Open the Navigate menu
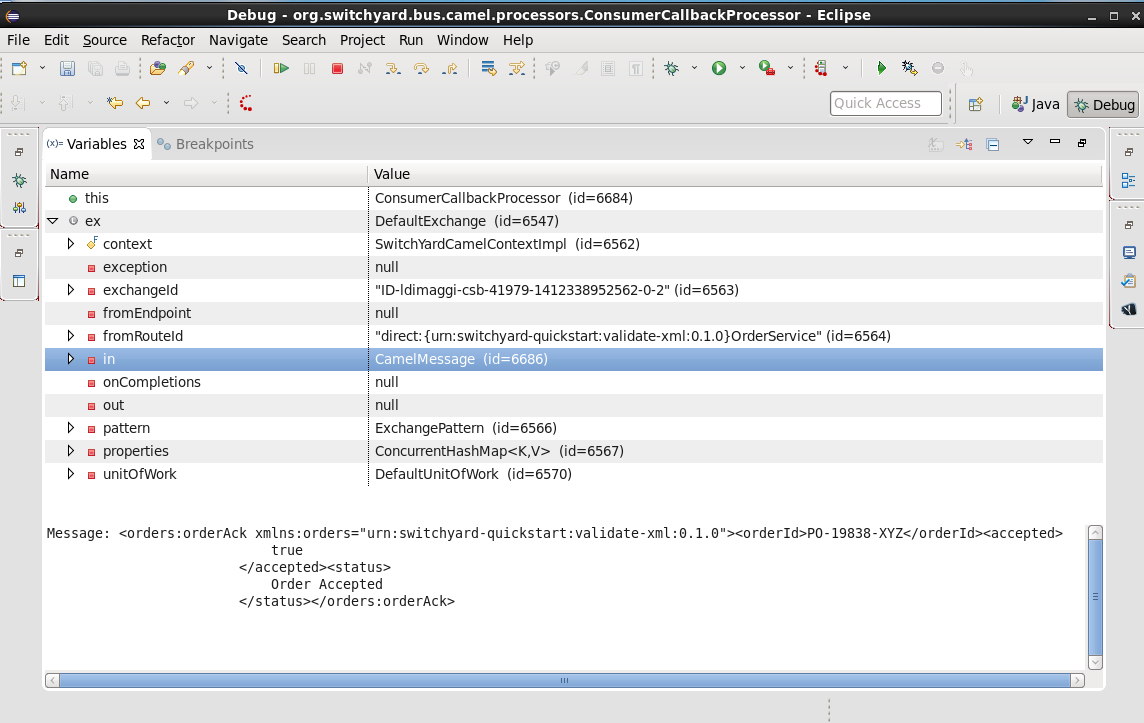Viewport: 1144px width, 723px height. (238, 40)
